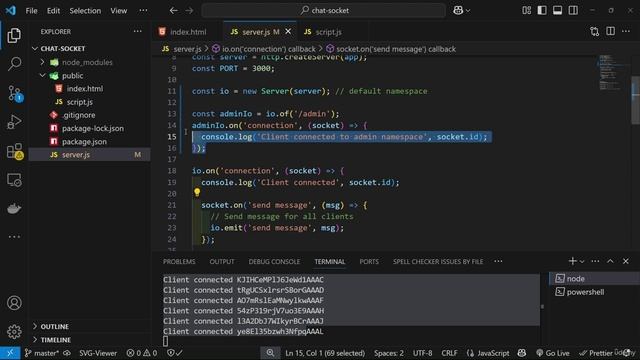
Task: Open the terminal launch profile dropdown
Action: [x=582, y=261]
